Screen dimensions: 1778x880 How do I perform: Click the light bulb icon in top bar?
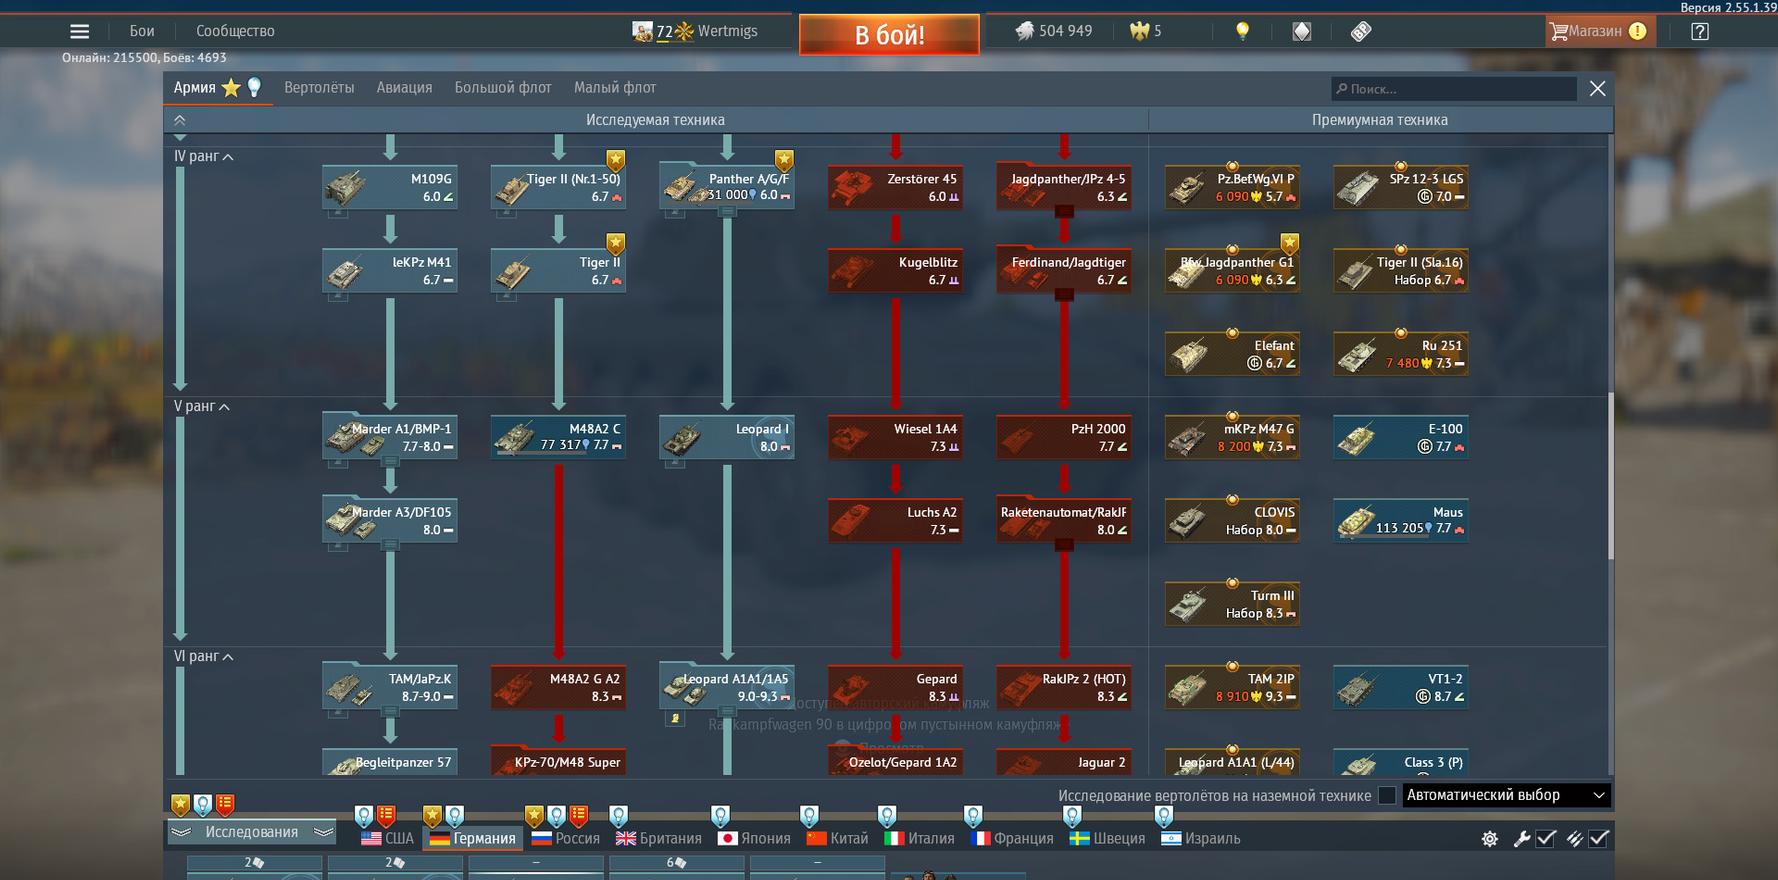tap(1242, 31)
